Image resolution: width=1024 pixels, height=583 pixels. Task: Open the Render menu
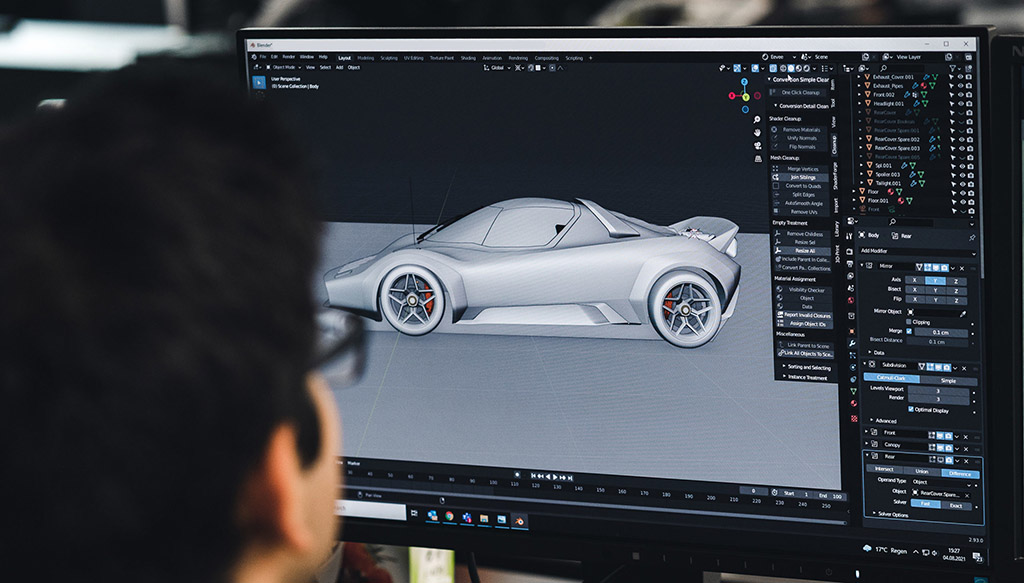point(289,57)
